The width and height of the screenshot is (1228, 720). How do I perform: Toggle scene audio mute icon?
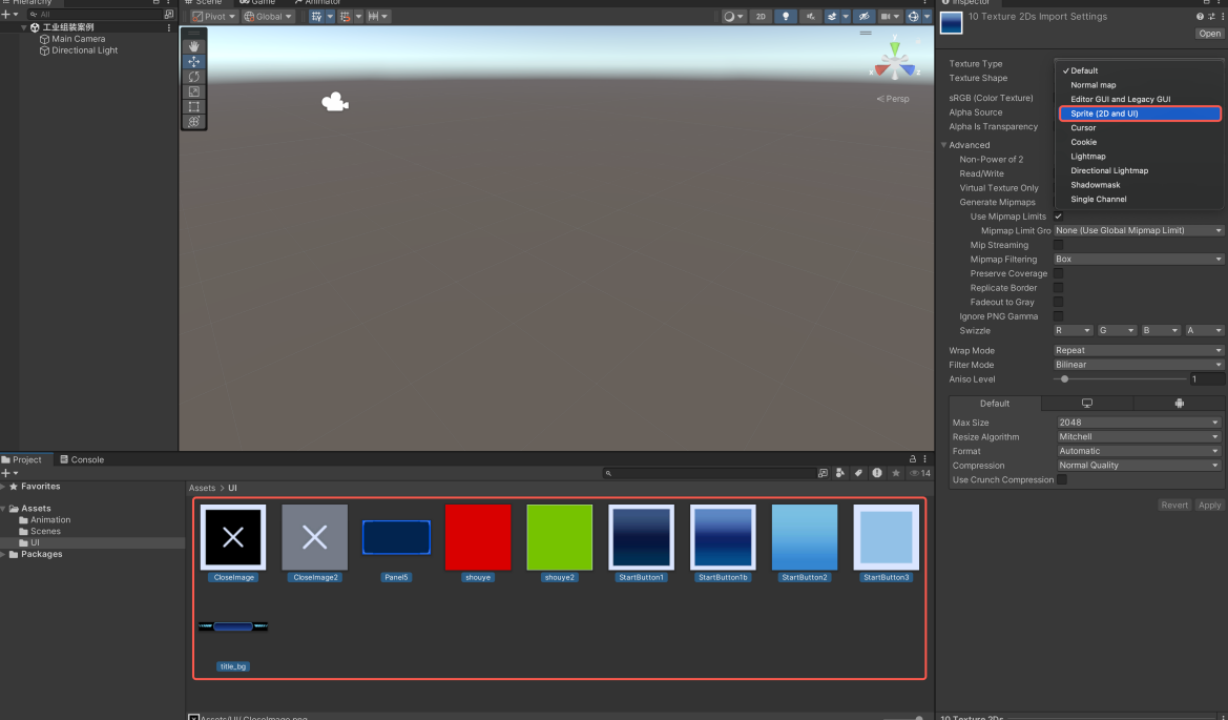click(x=809, y=16)
